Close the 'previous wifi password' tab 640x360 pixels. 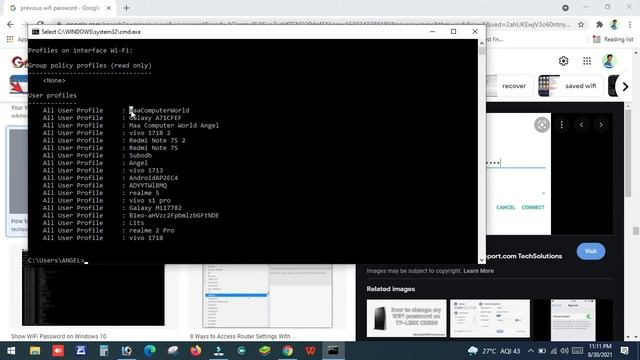(109, 8)
